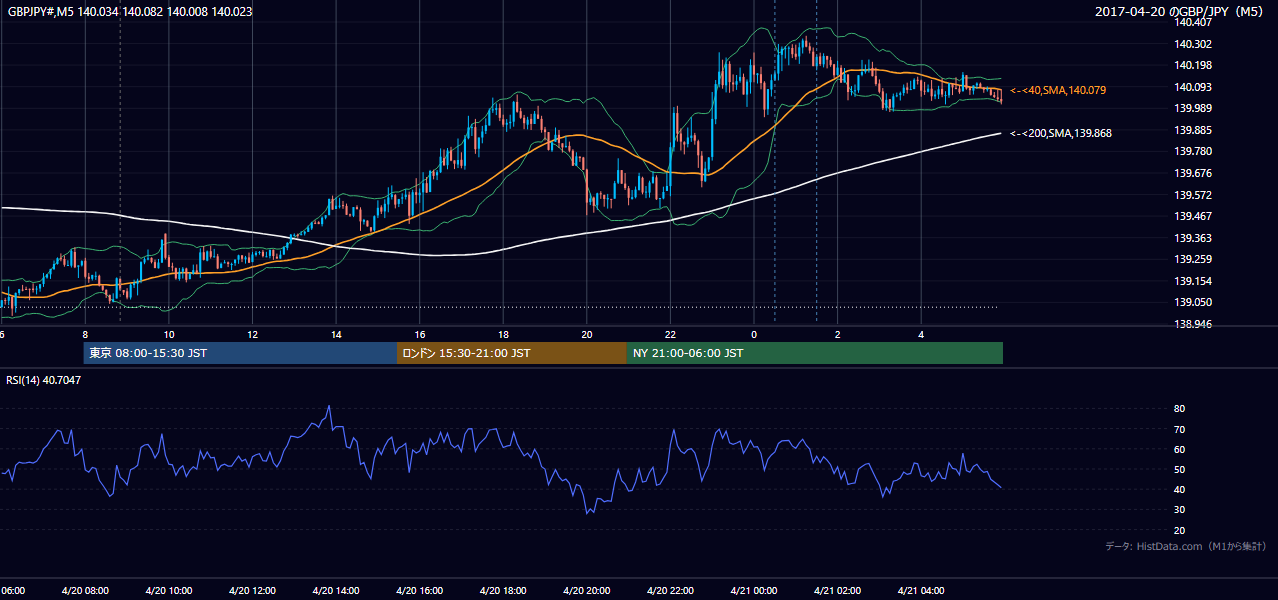Image resolution: width=1278 pixels, height=600 pixels.
Task: Click hour label 14 under the price chart
Action: coord(336,334)
